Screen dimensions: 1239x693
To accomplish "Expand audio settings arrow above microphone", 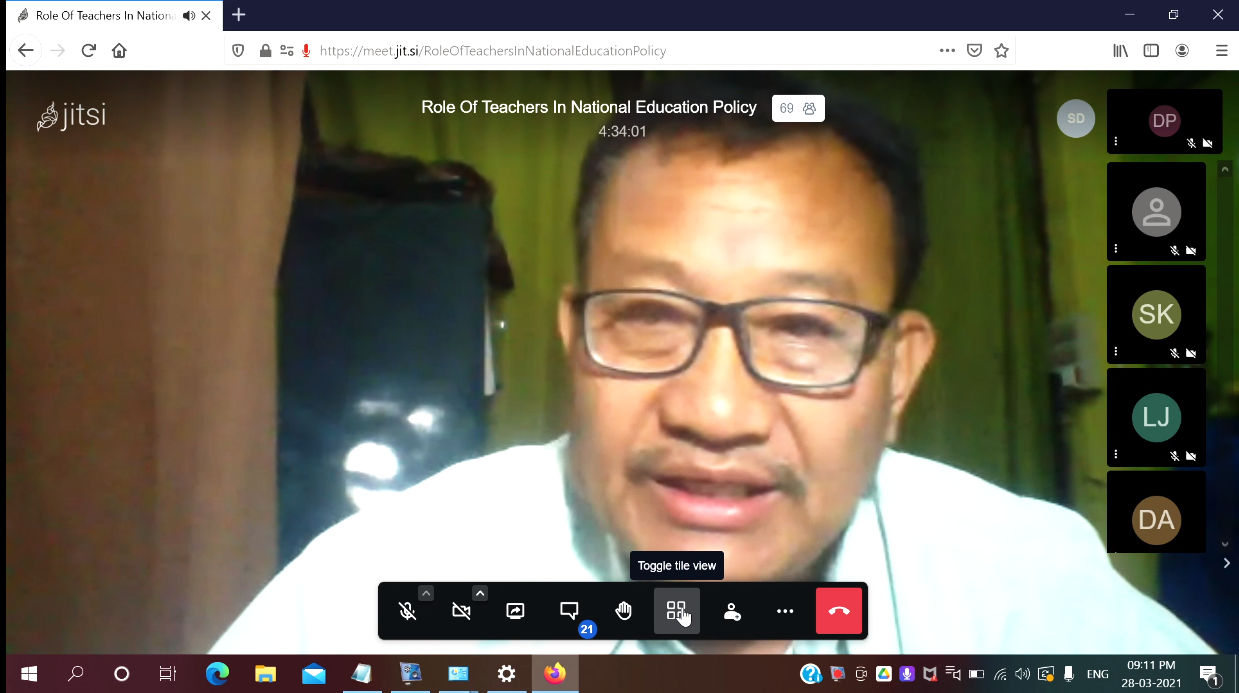I will pos(426,593).
